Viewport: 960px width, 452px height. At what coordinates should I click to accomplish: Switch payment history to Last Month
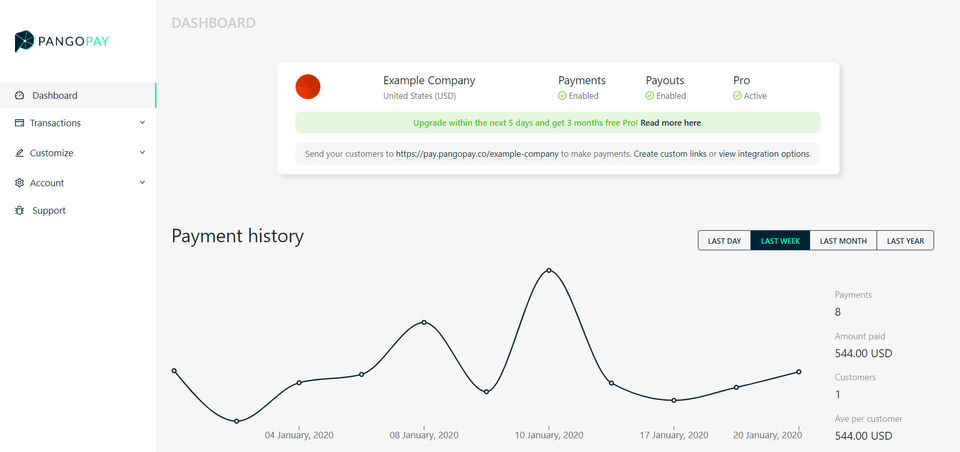point(843,241)
